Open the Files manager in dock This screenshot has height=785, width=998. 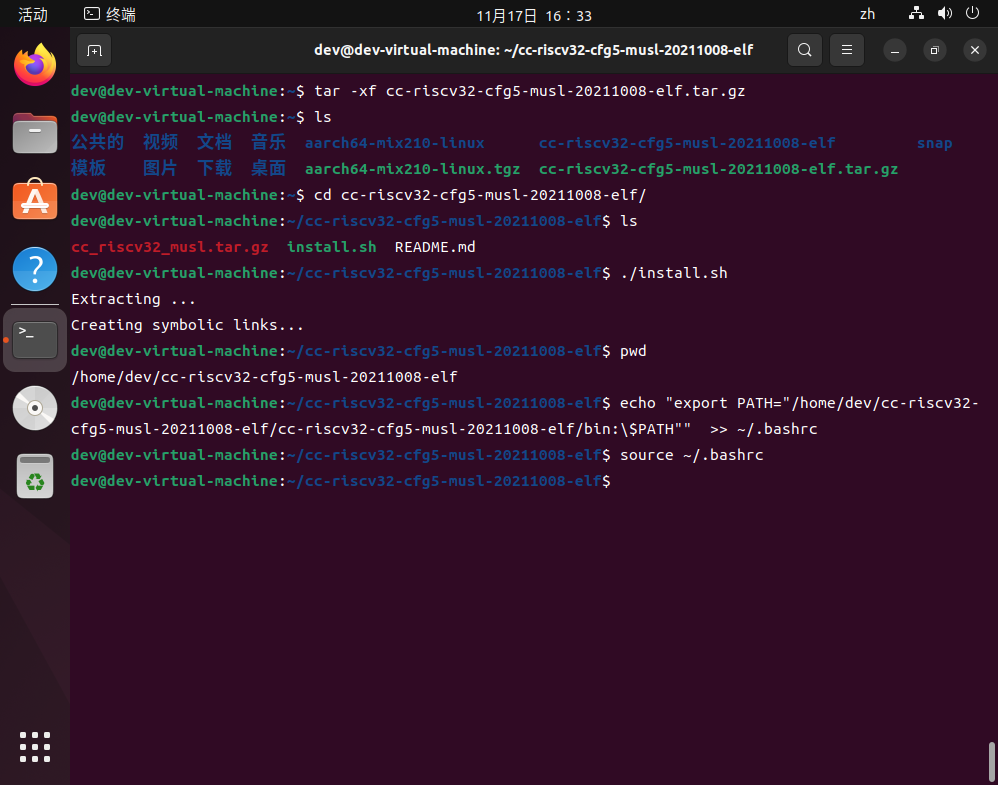[35, 133]
